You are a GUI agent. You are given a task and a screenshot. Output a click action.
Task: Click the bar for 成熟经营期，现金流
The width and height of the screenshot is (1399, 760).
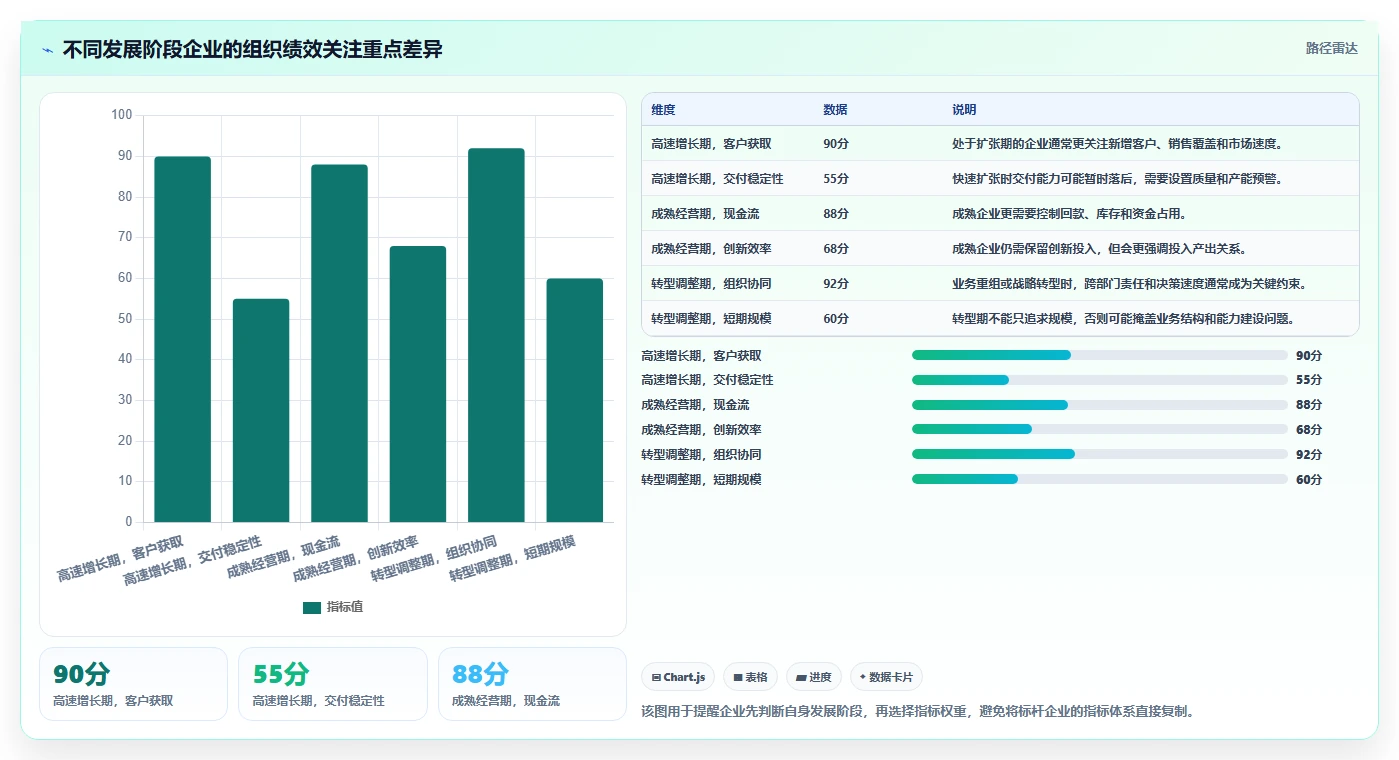point(339,343)
